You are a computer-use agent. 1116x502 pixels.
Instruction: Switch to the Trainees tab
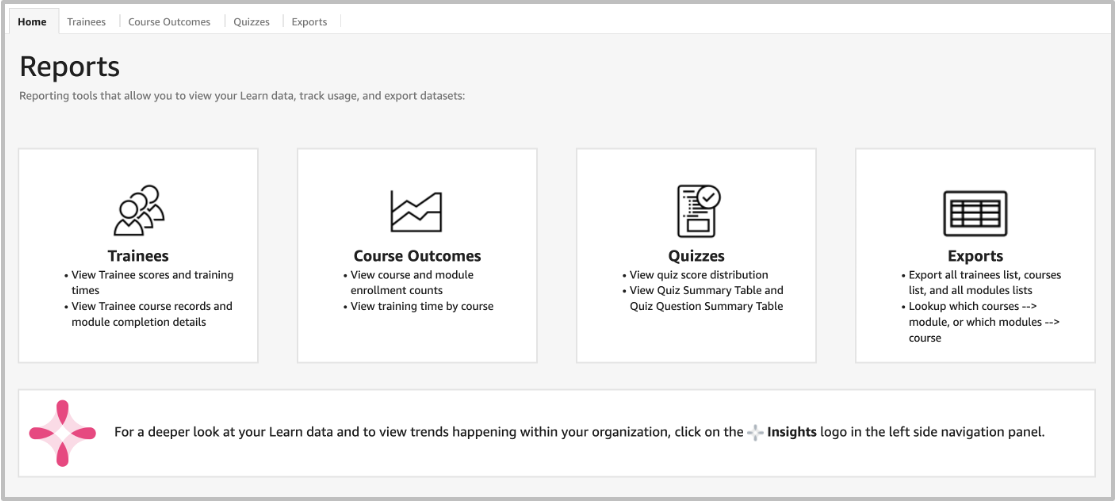tap(86, 22)
